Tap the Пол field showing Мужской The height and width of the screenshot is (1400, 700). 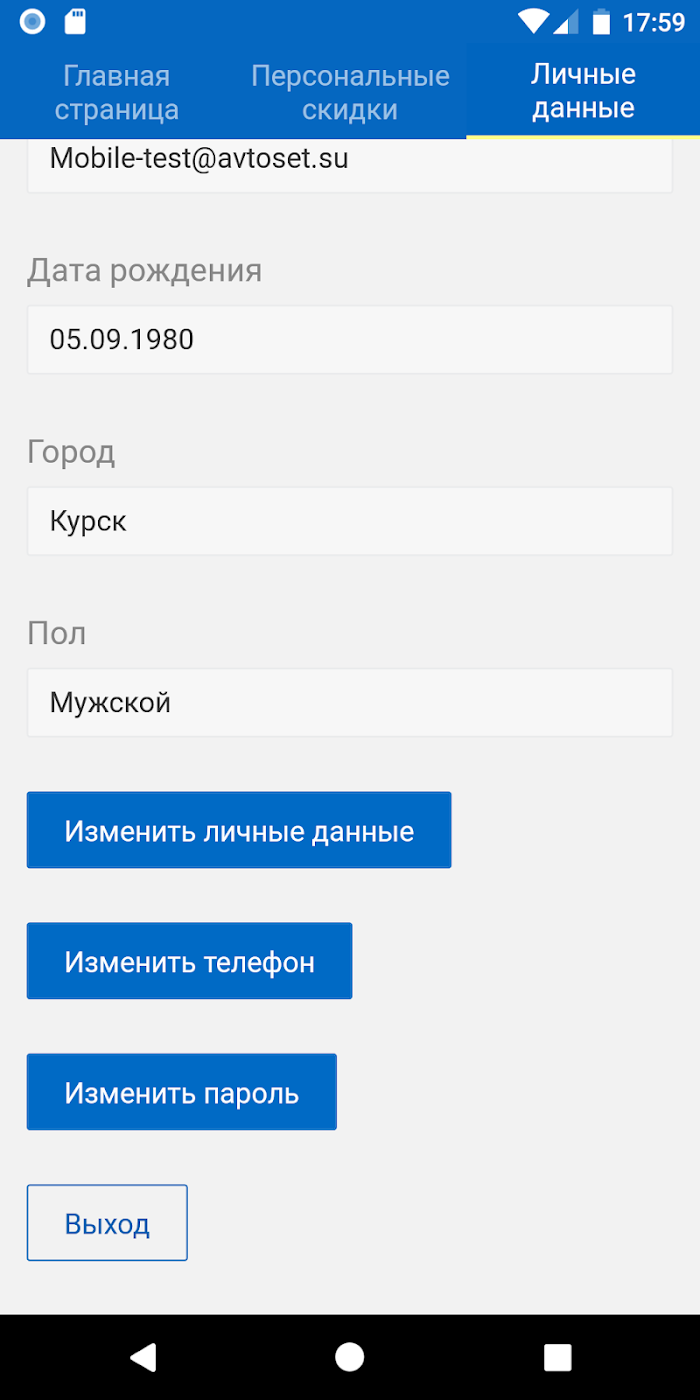tap(350, 703)
